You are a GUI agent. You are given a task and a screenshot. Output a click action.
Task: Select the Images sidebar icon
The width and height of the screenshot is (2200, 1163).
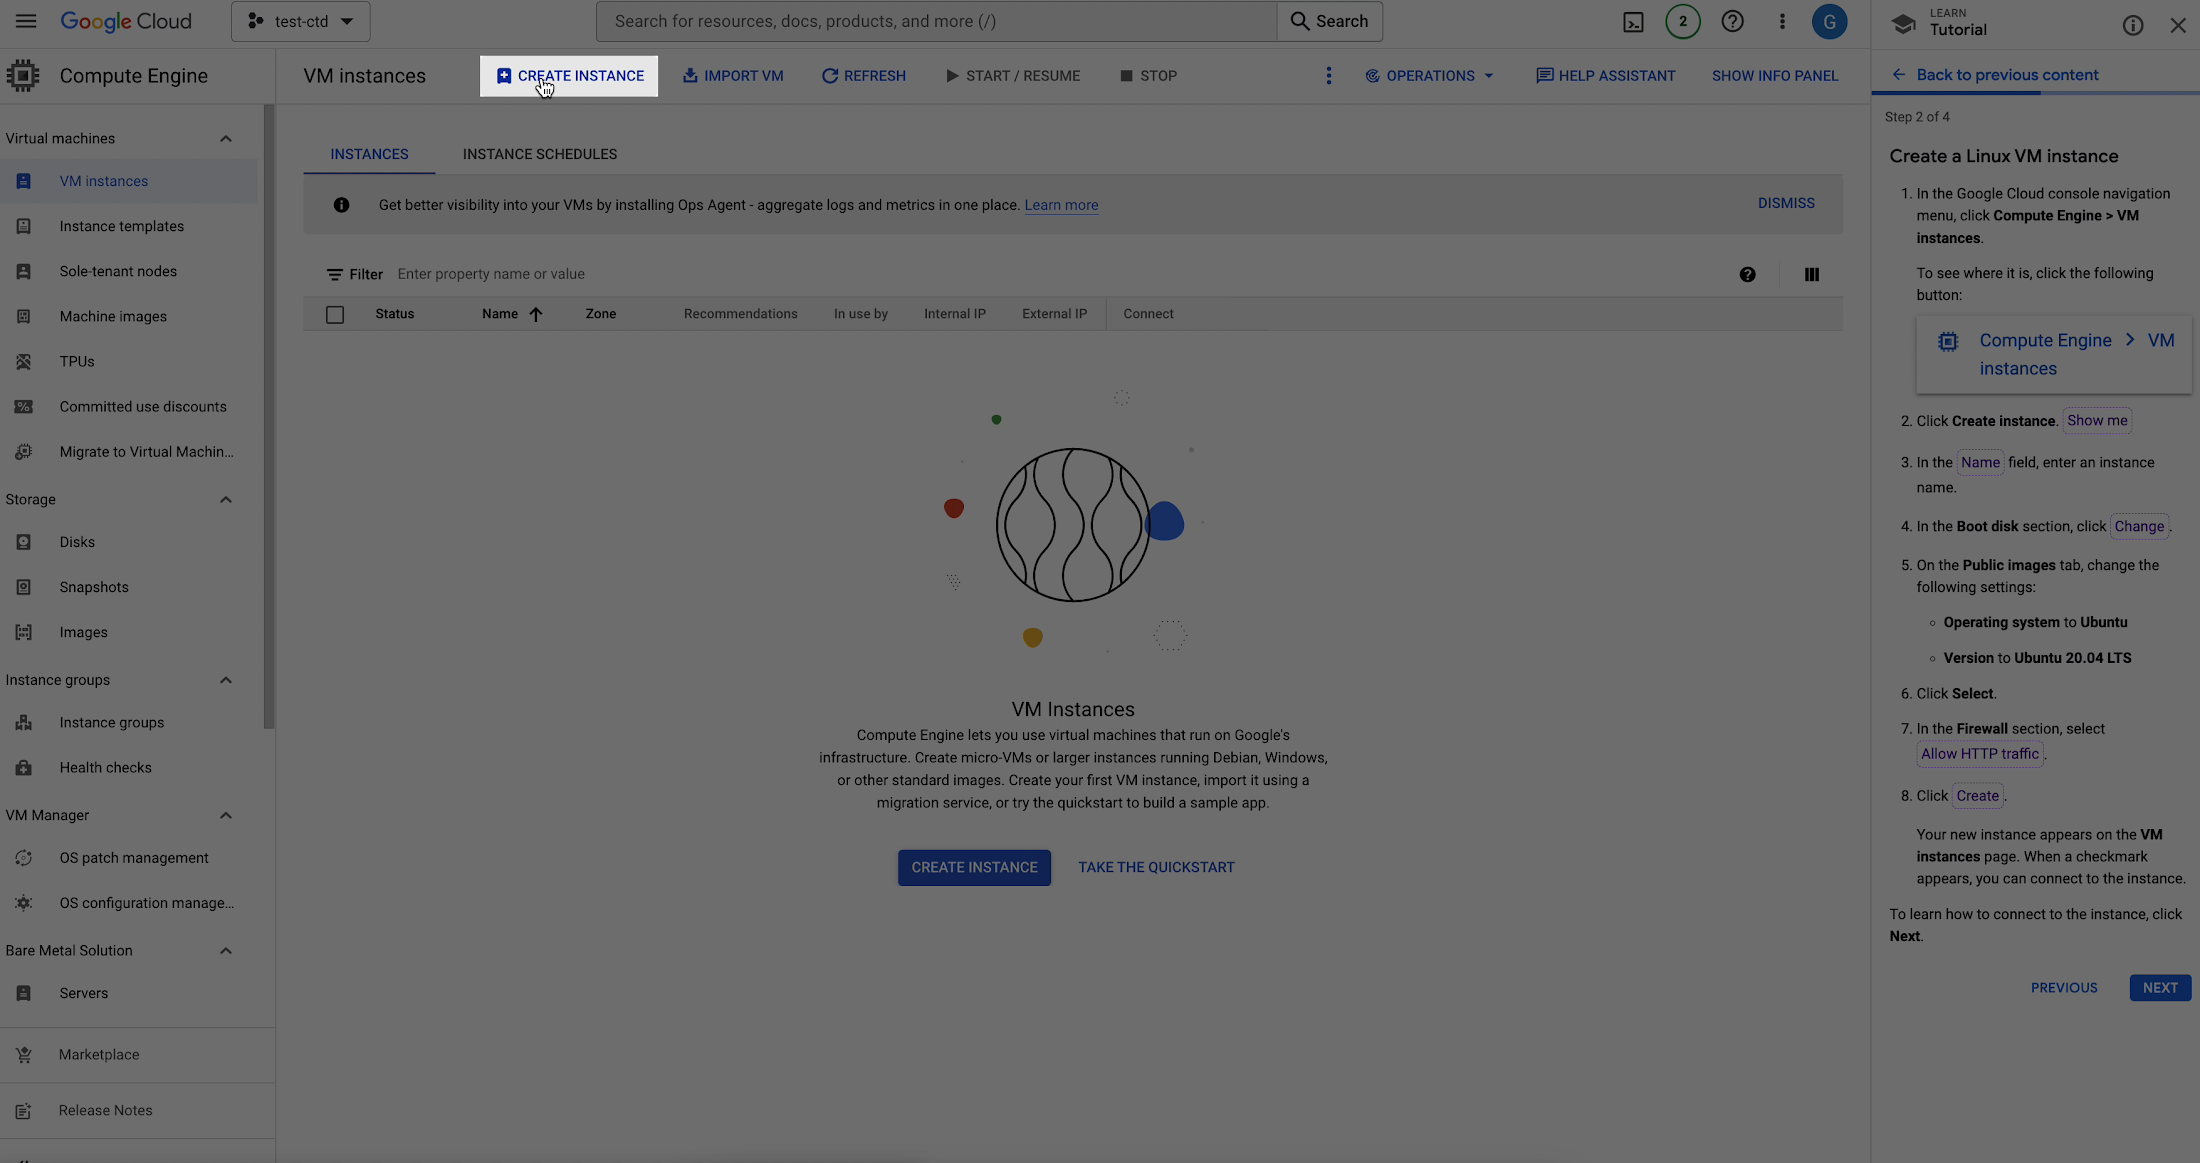coord(24,632)
